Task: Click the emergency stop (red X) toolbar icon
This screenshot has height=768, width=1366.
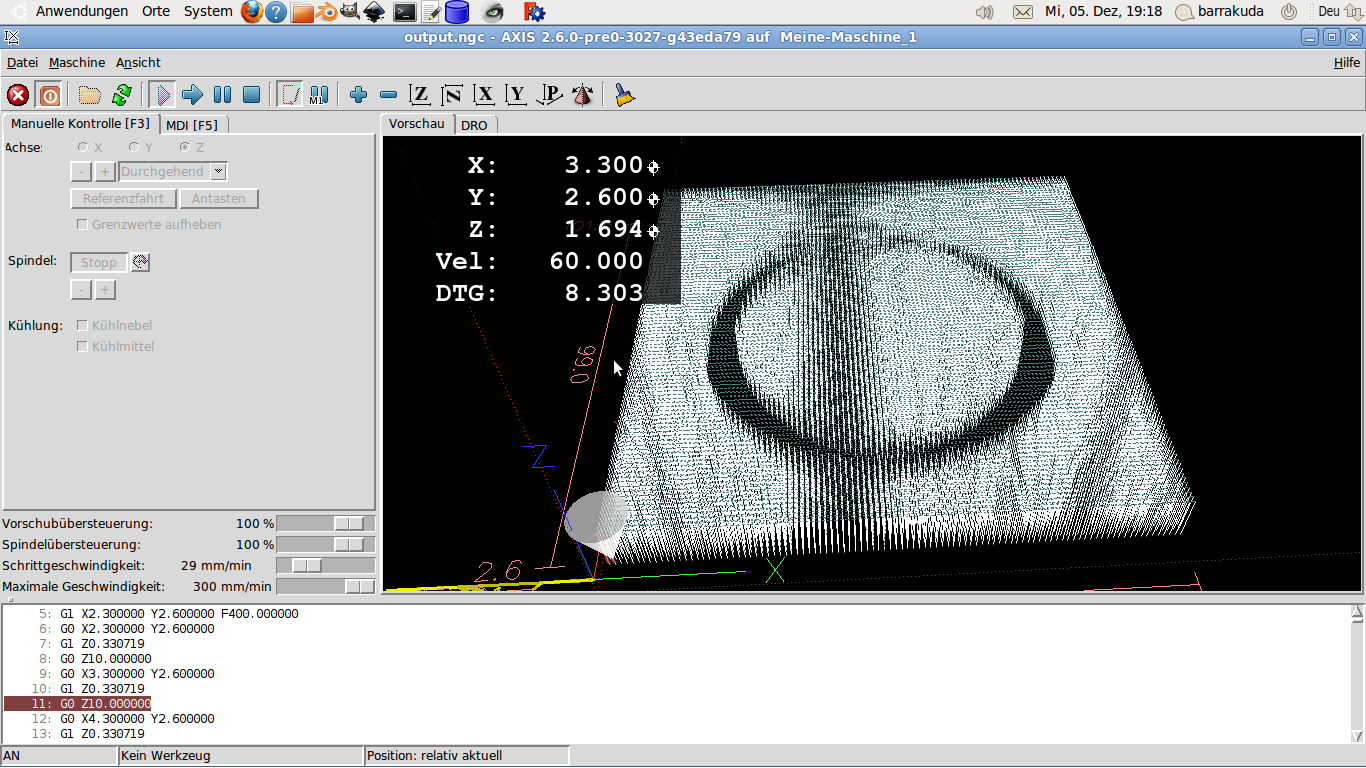Action: (x=18, y=95)
